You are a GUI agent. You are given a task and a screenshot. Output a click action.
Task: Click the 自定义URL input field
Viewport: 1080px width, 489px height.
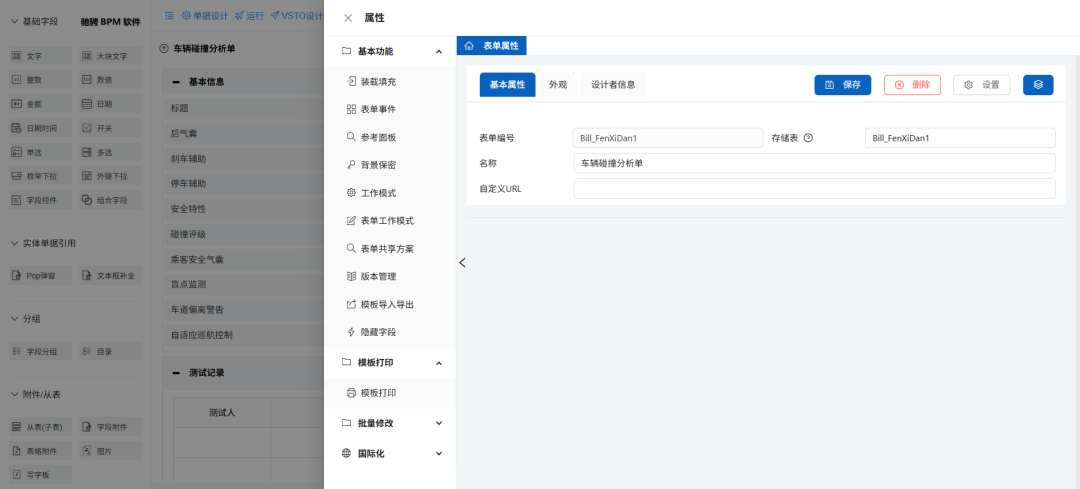tap(814, 189)
